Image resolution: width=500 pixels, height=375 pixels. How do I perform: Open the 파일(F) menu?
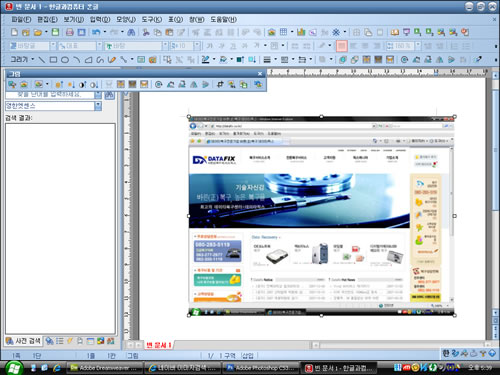(21, 20)
